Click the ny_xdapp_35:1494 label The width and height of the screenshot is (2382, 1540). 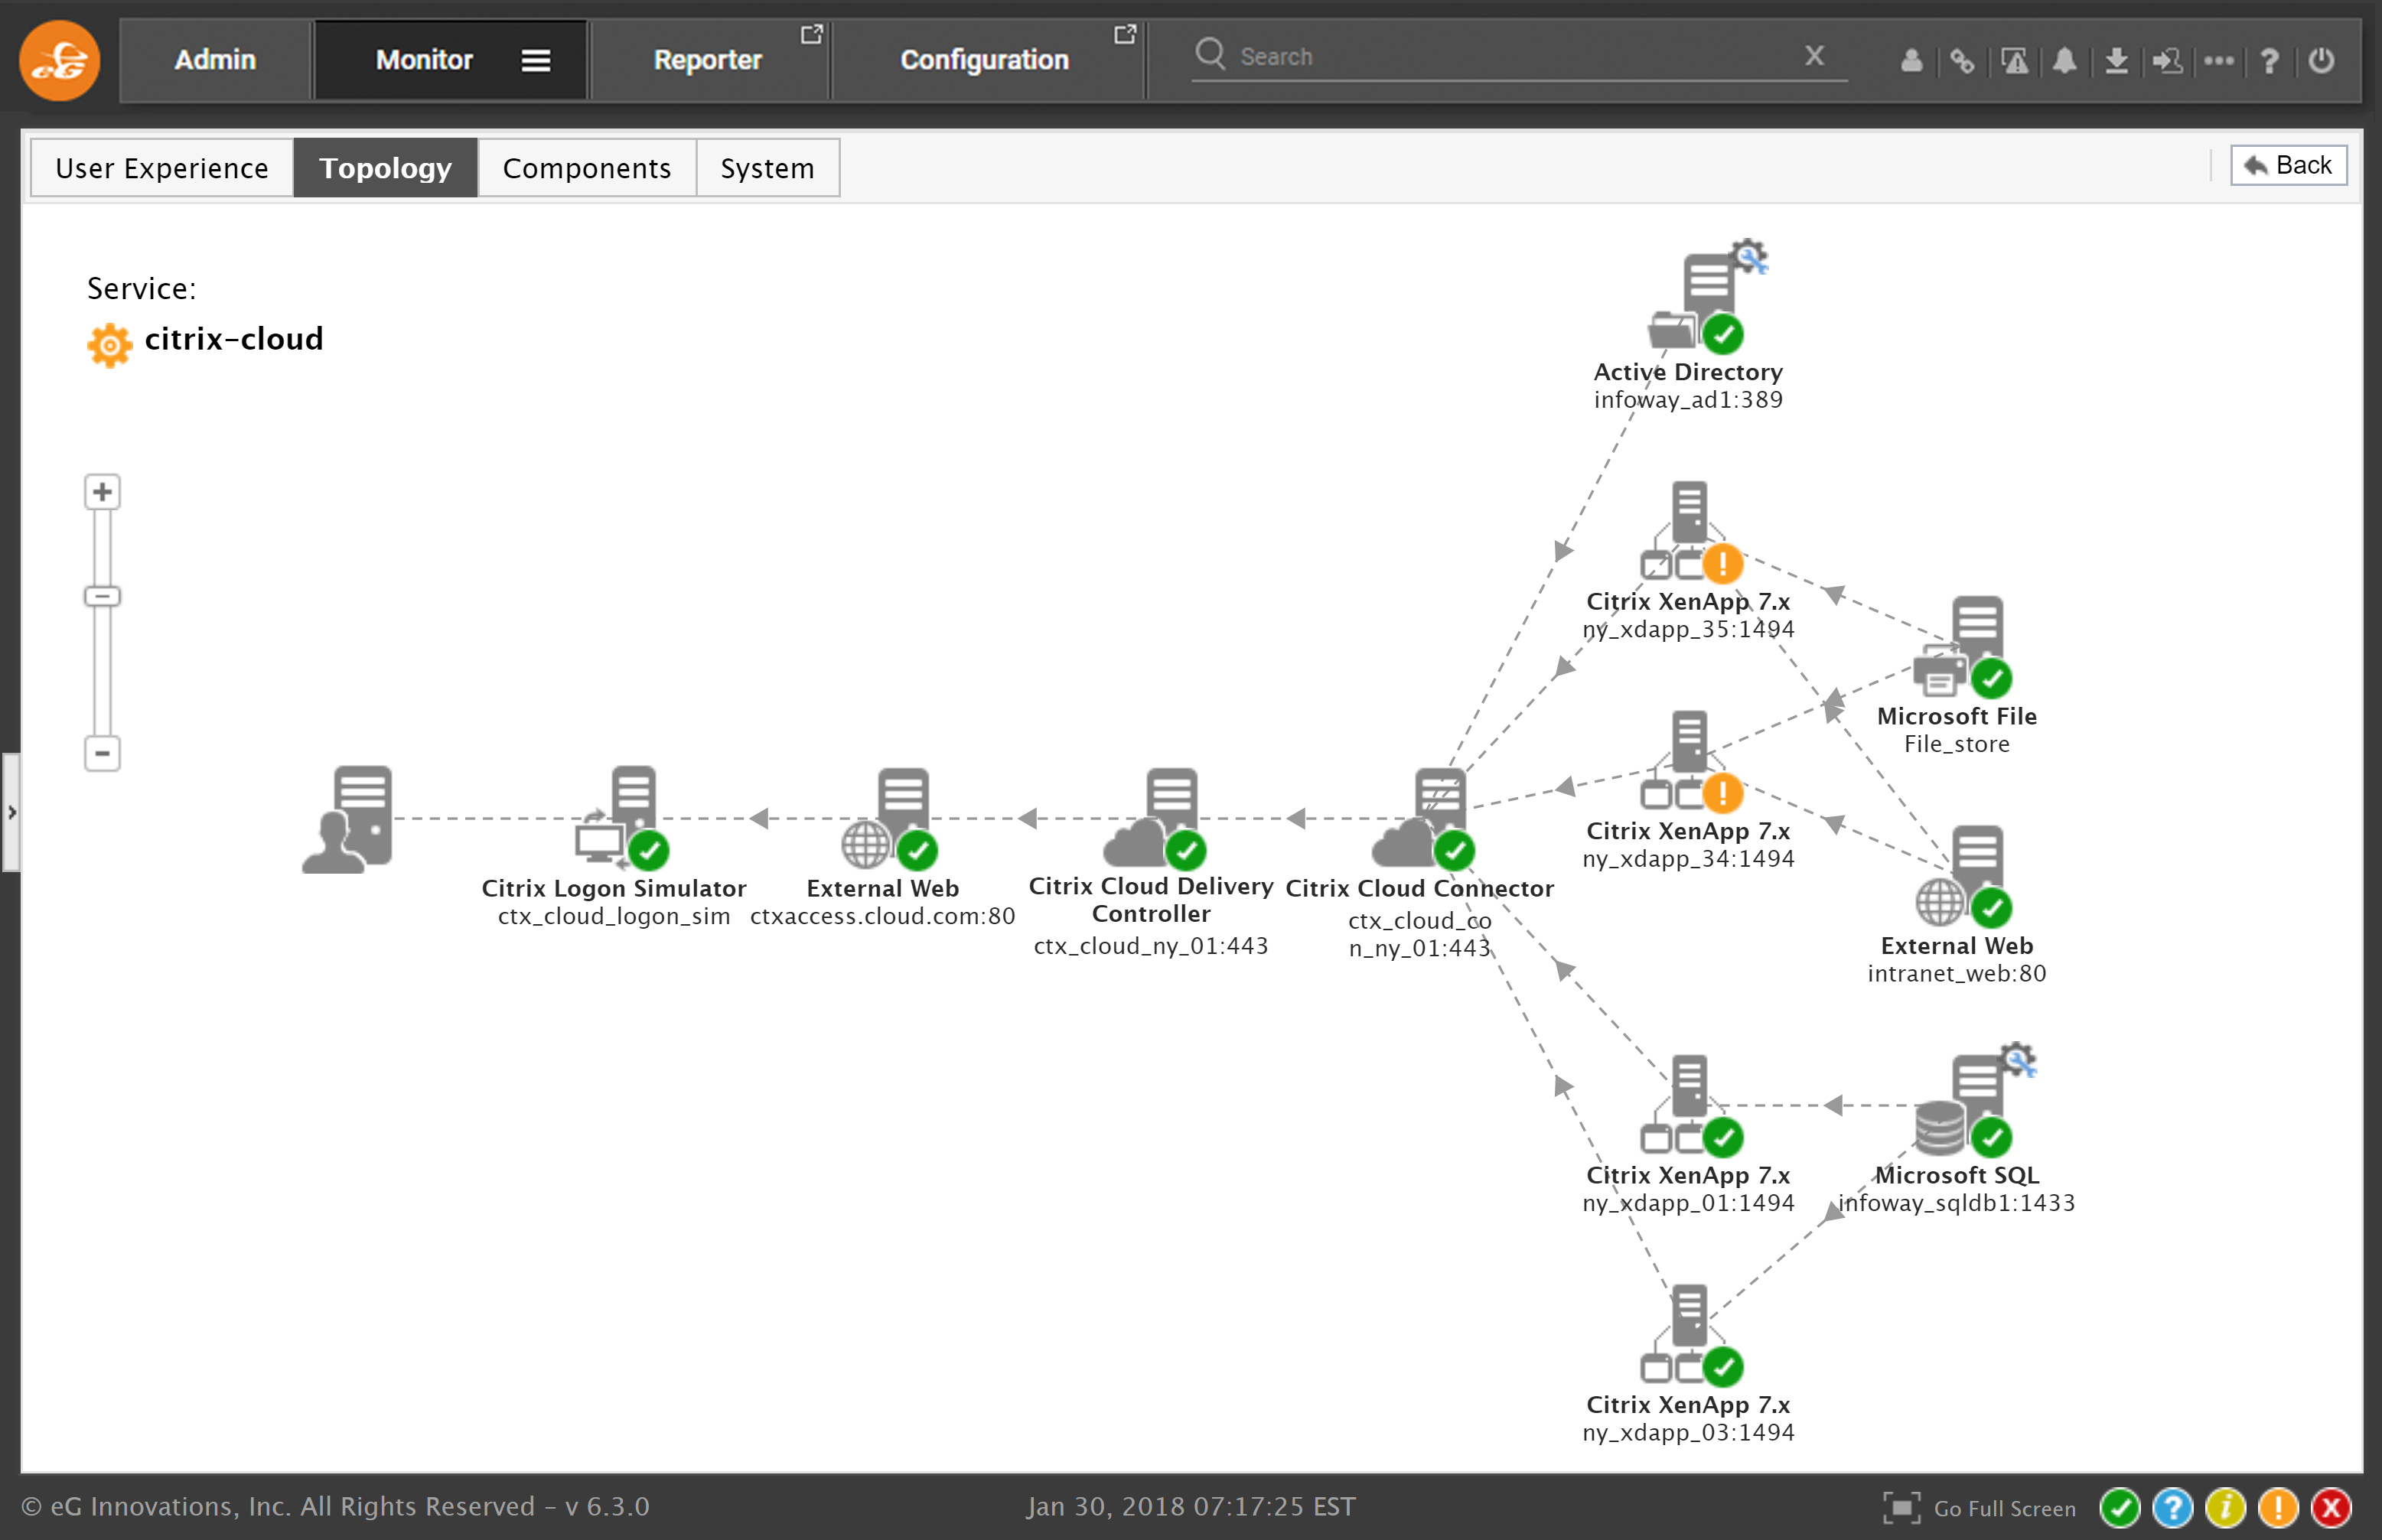coord(1688,629)
